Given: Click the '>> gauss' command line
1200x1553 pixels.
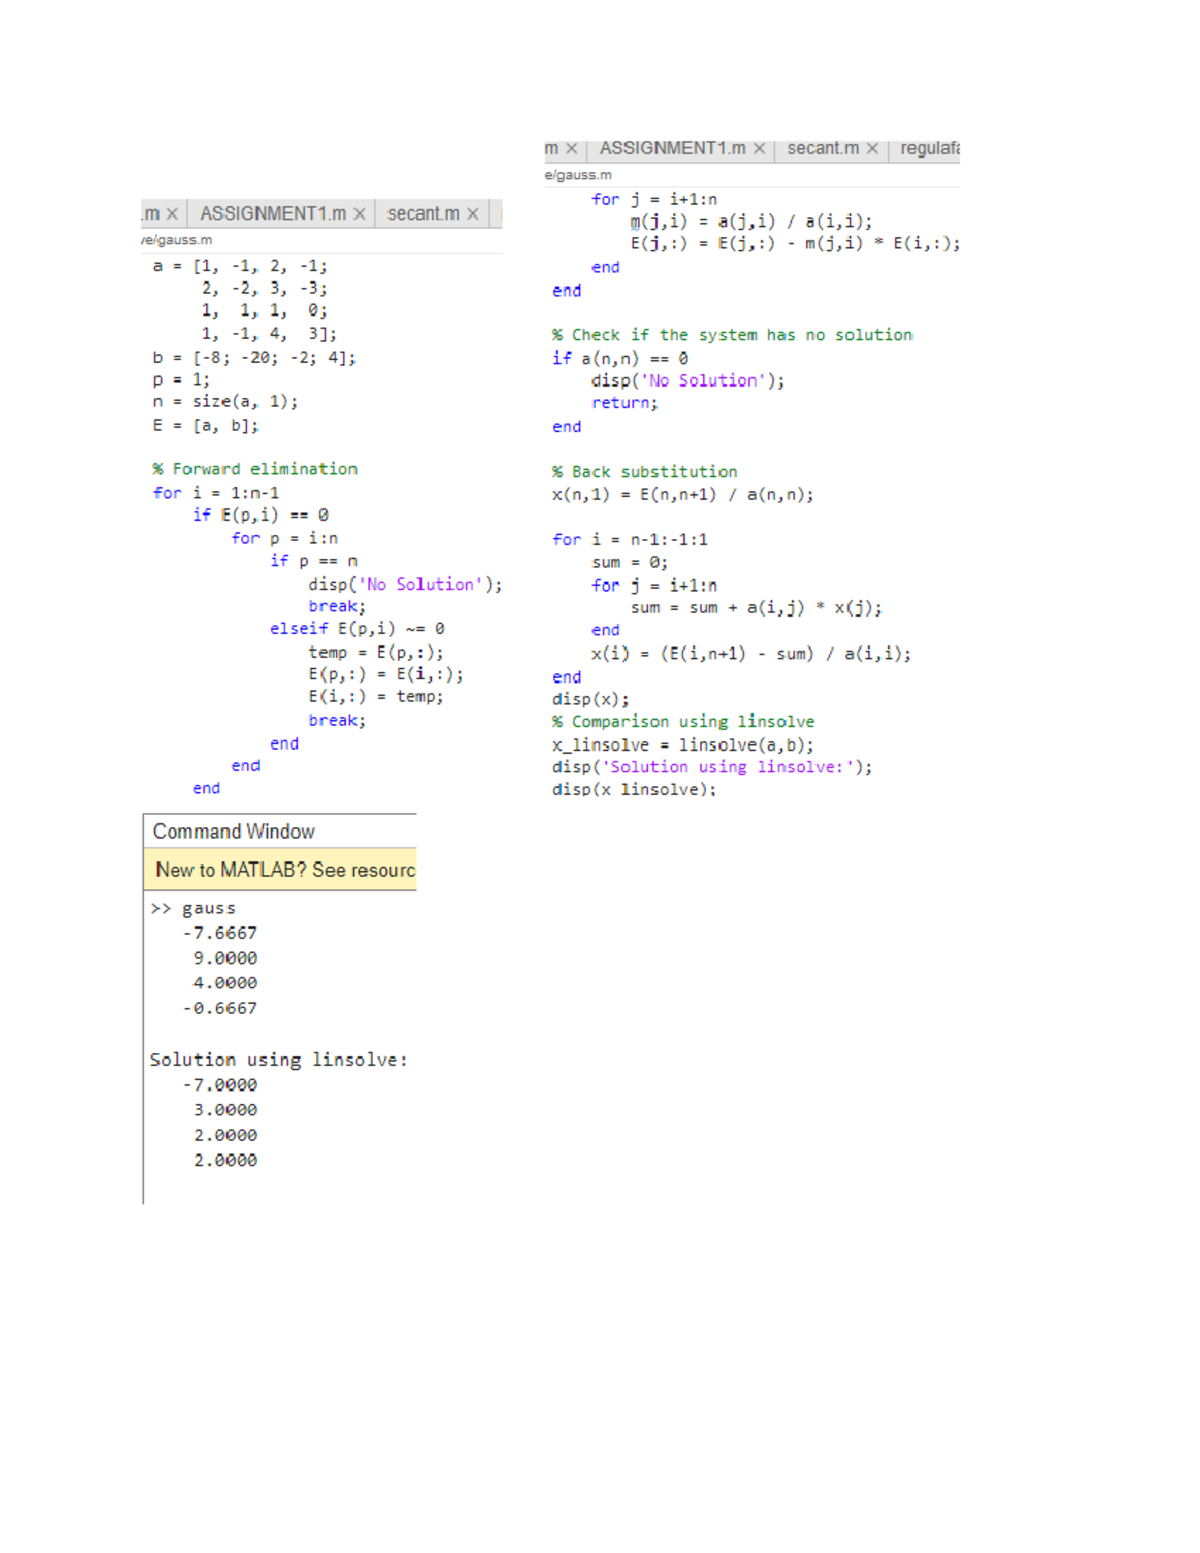Looking at the screenshot, I should [x=193, y=908].
